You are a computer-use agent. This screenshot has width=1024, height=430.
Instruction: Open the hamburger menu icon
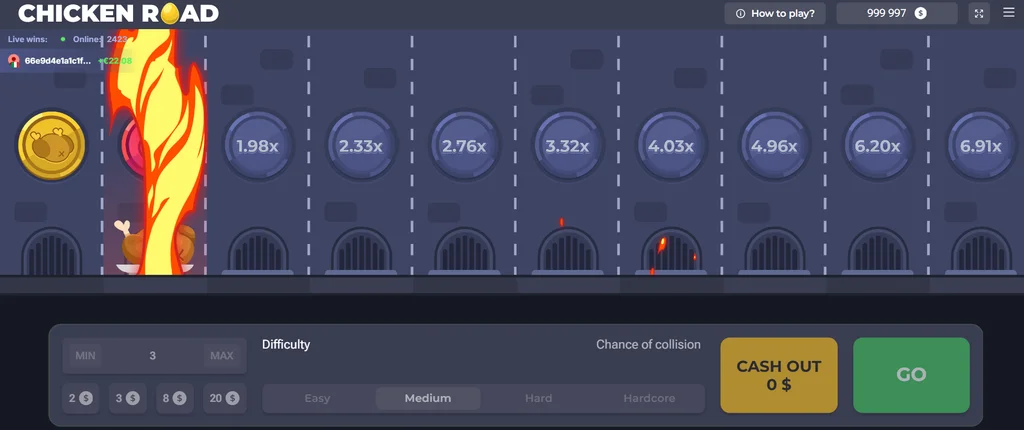tap(1009, 13)
